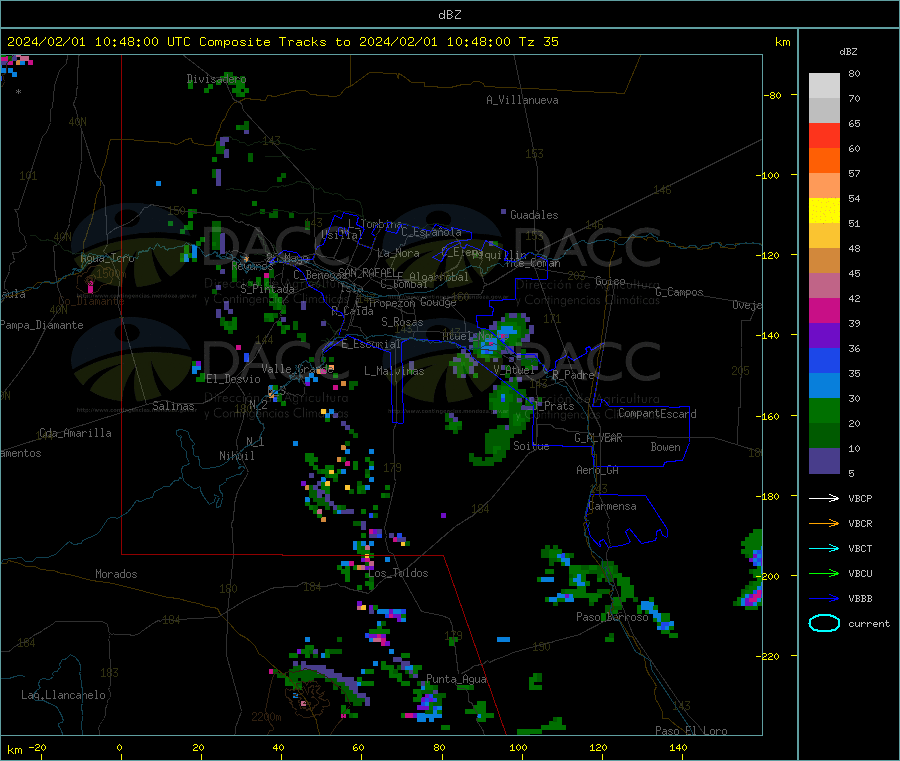Click the 'Valle_Grande' place label
Viewport: 900px width, 761px height.
tap(297, 368)
